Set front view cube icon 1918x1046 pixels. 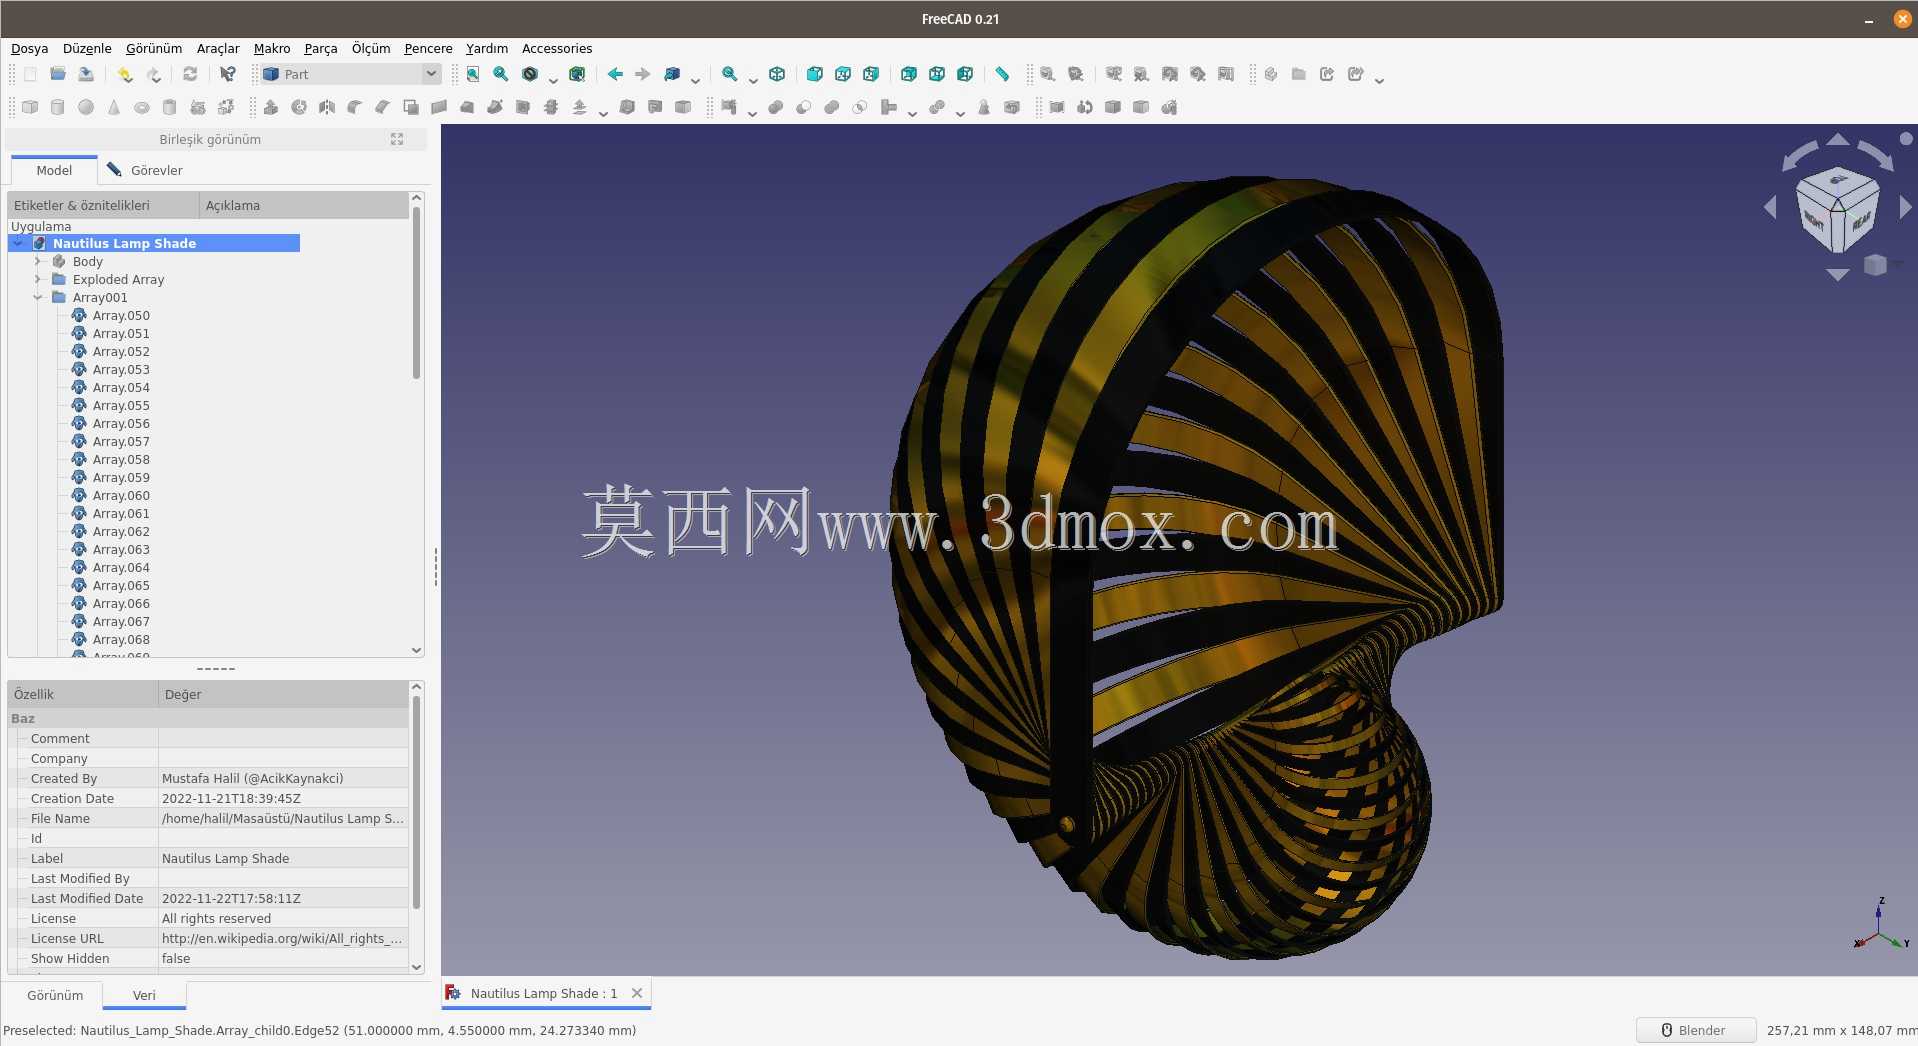click(815, 74)
